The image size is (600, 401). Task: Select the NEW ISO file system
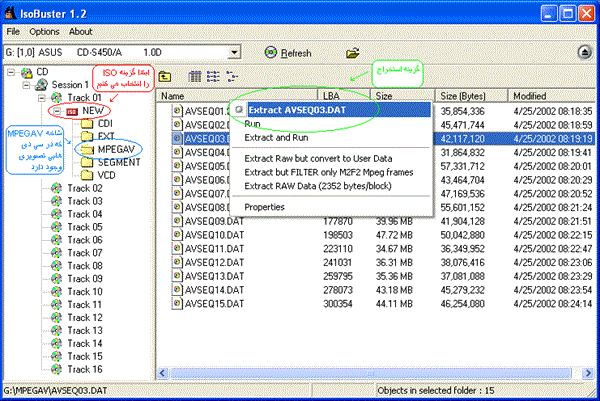coord(93,111)
